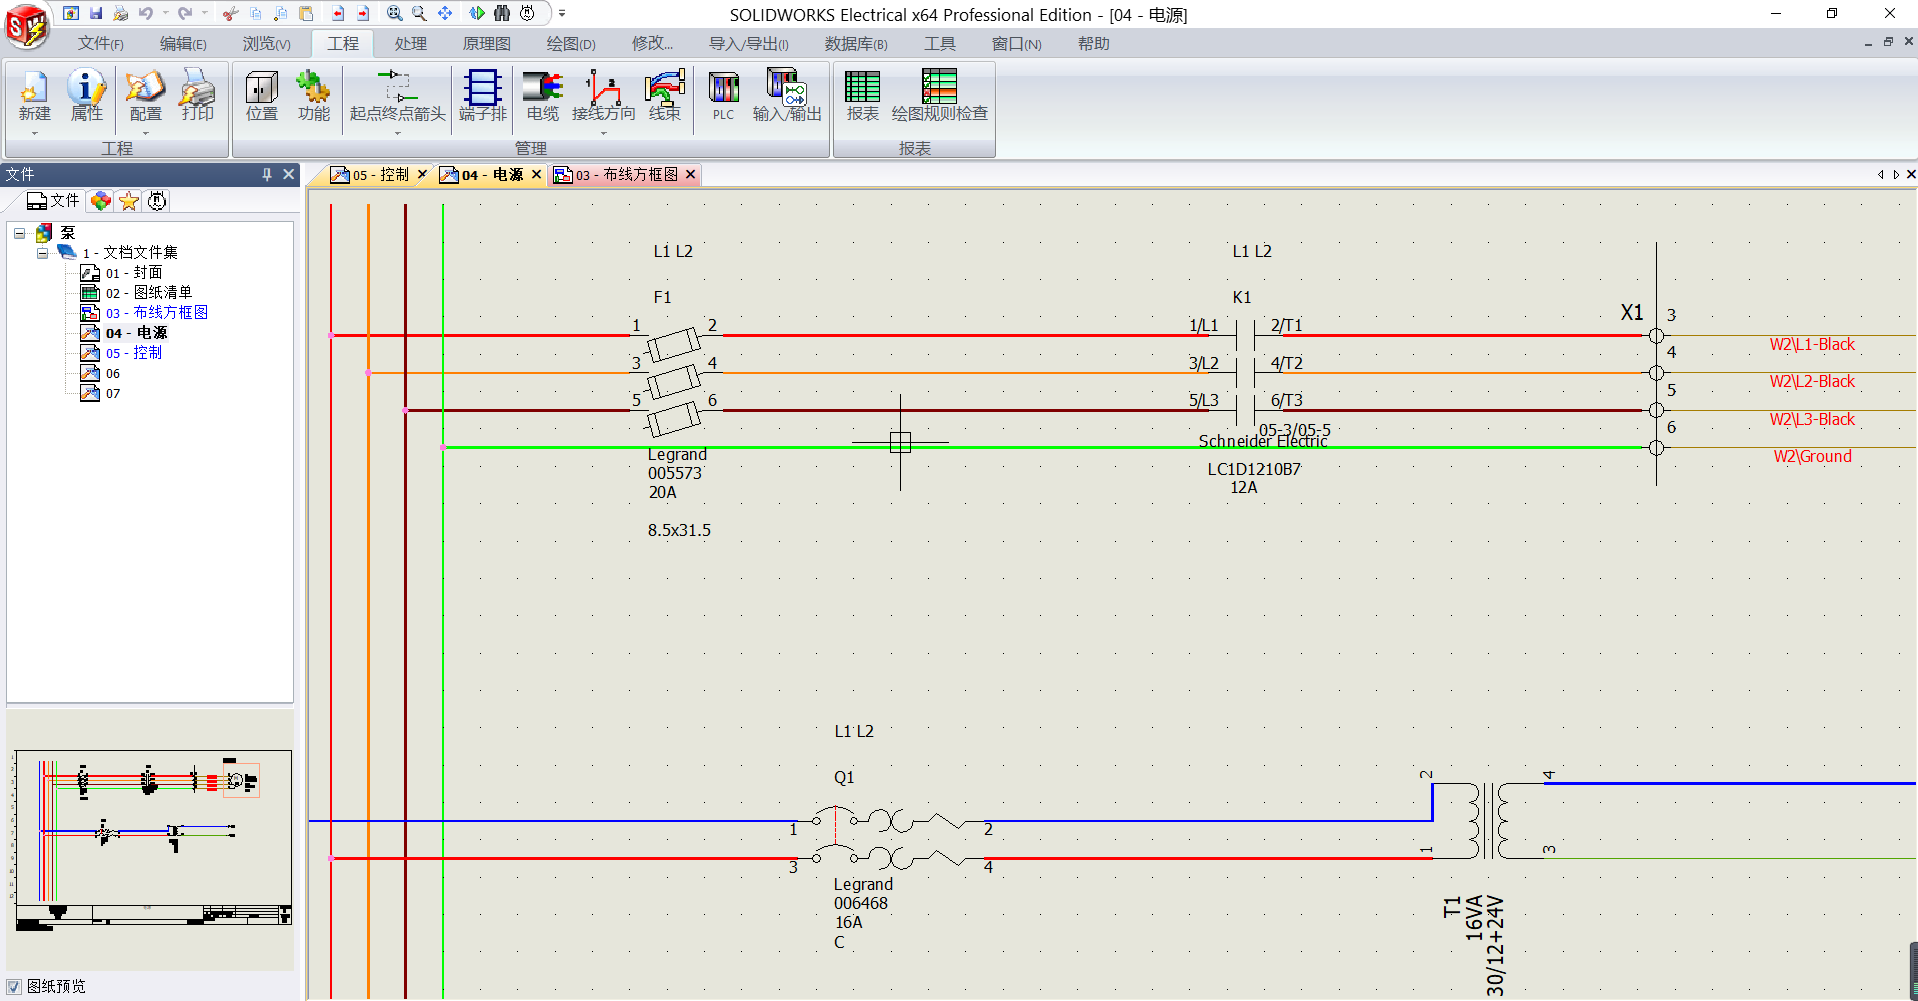Open the Redo history dropdown arrow
Screen dimensions: 1918x1001
(205, 13)
